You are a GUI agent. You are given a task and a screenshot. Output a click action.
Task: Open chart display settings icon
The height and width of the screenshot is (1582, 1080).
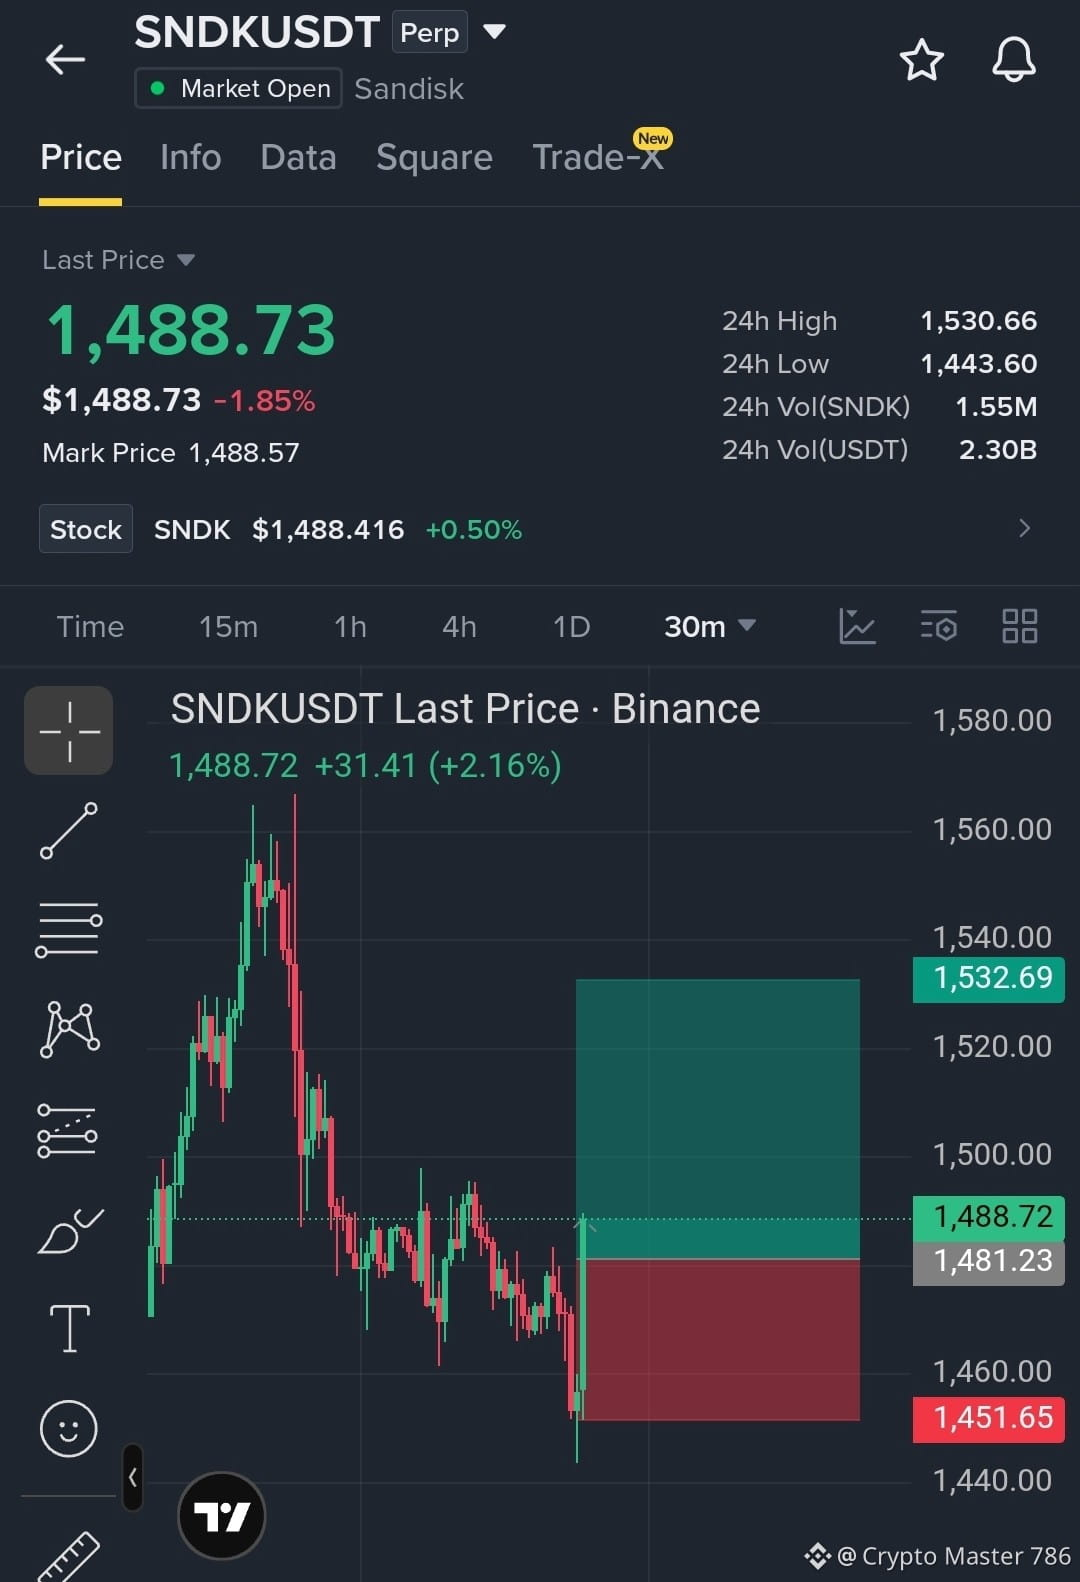(938, 627)
